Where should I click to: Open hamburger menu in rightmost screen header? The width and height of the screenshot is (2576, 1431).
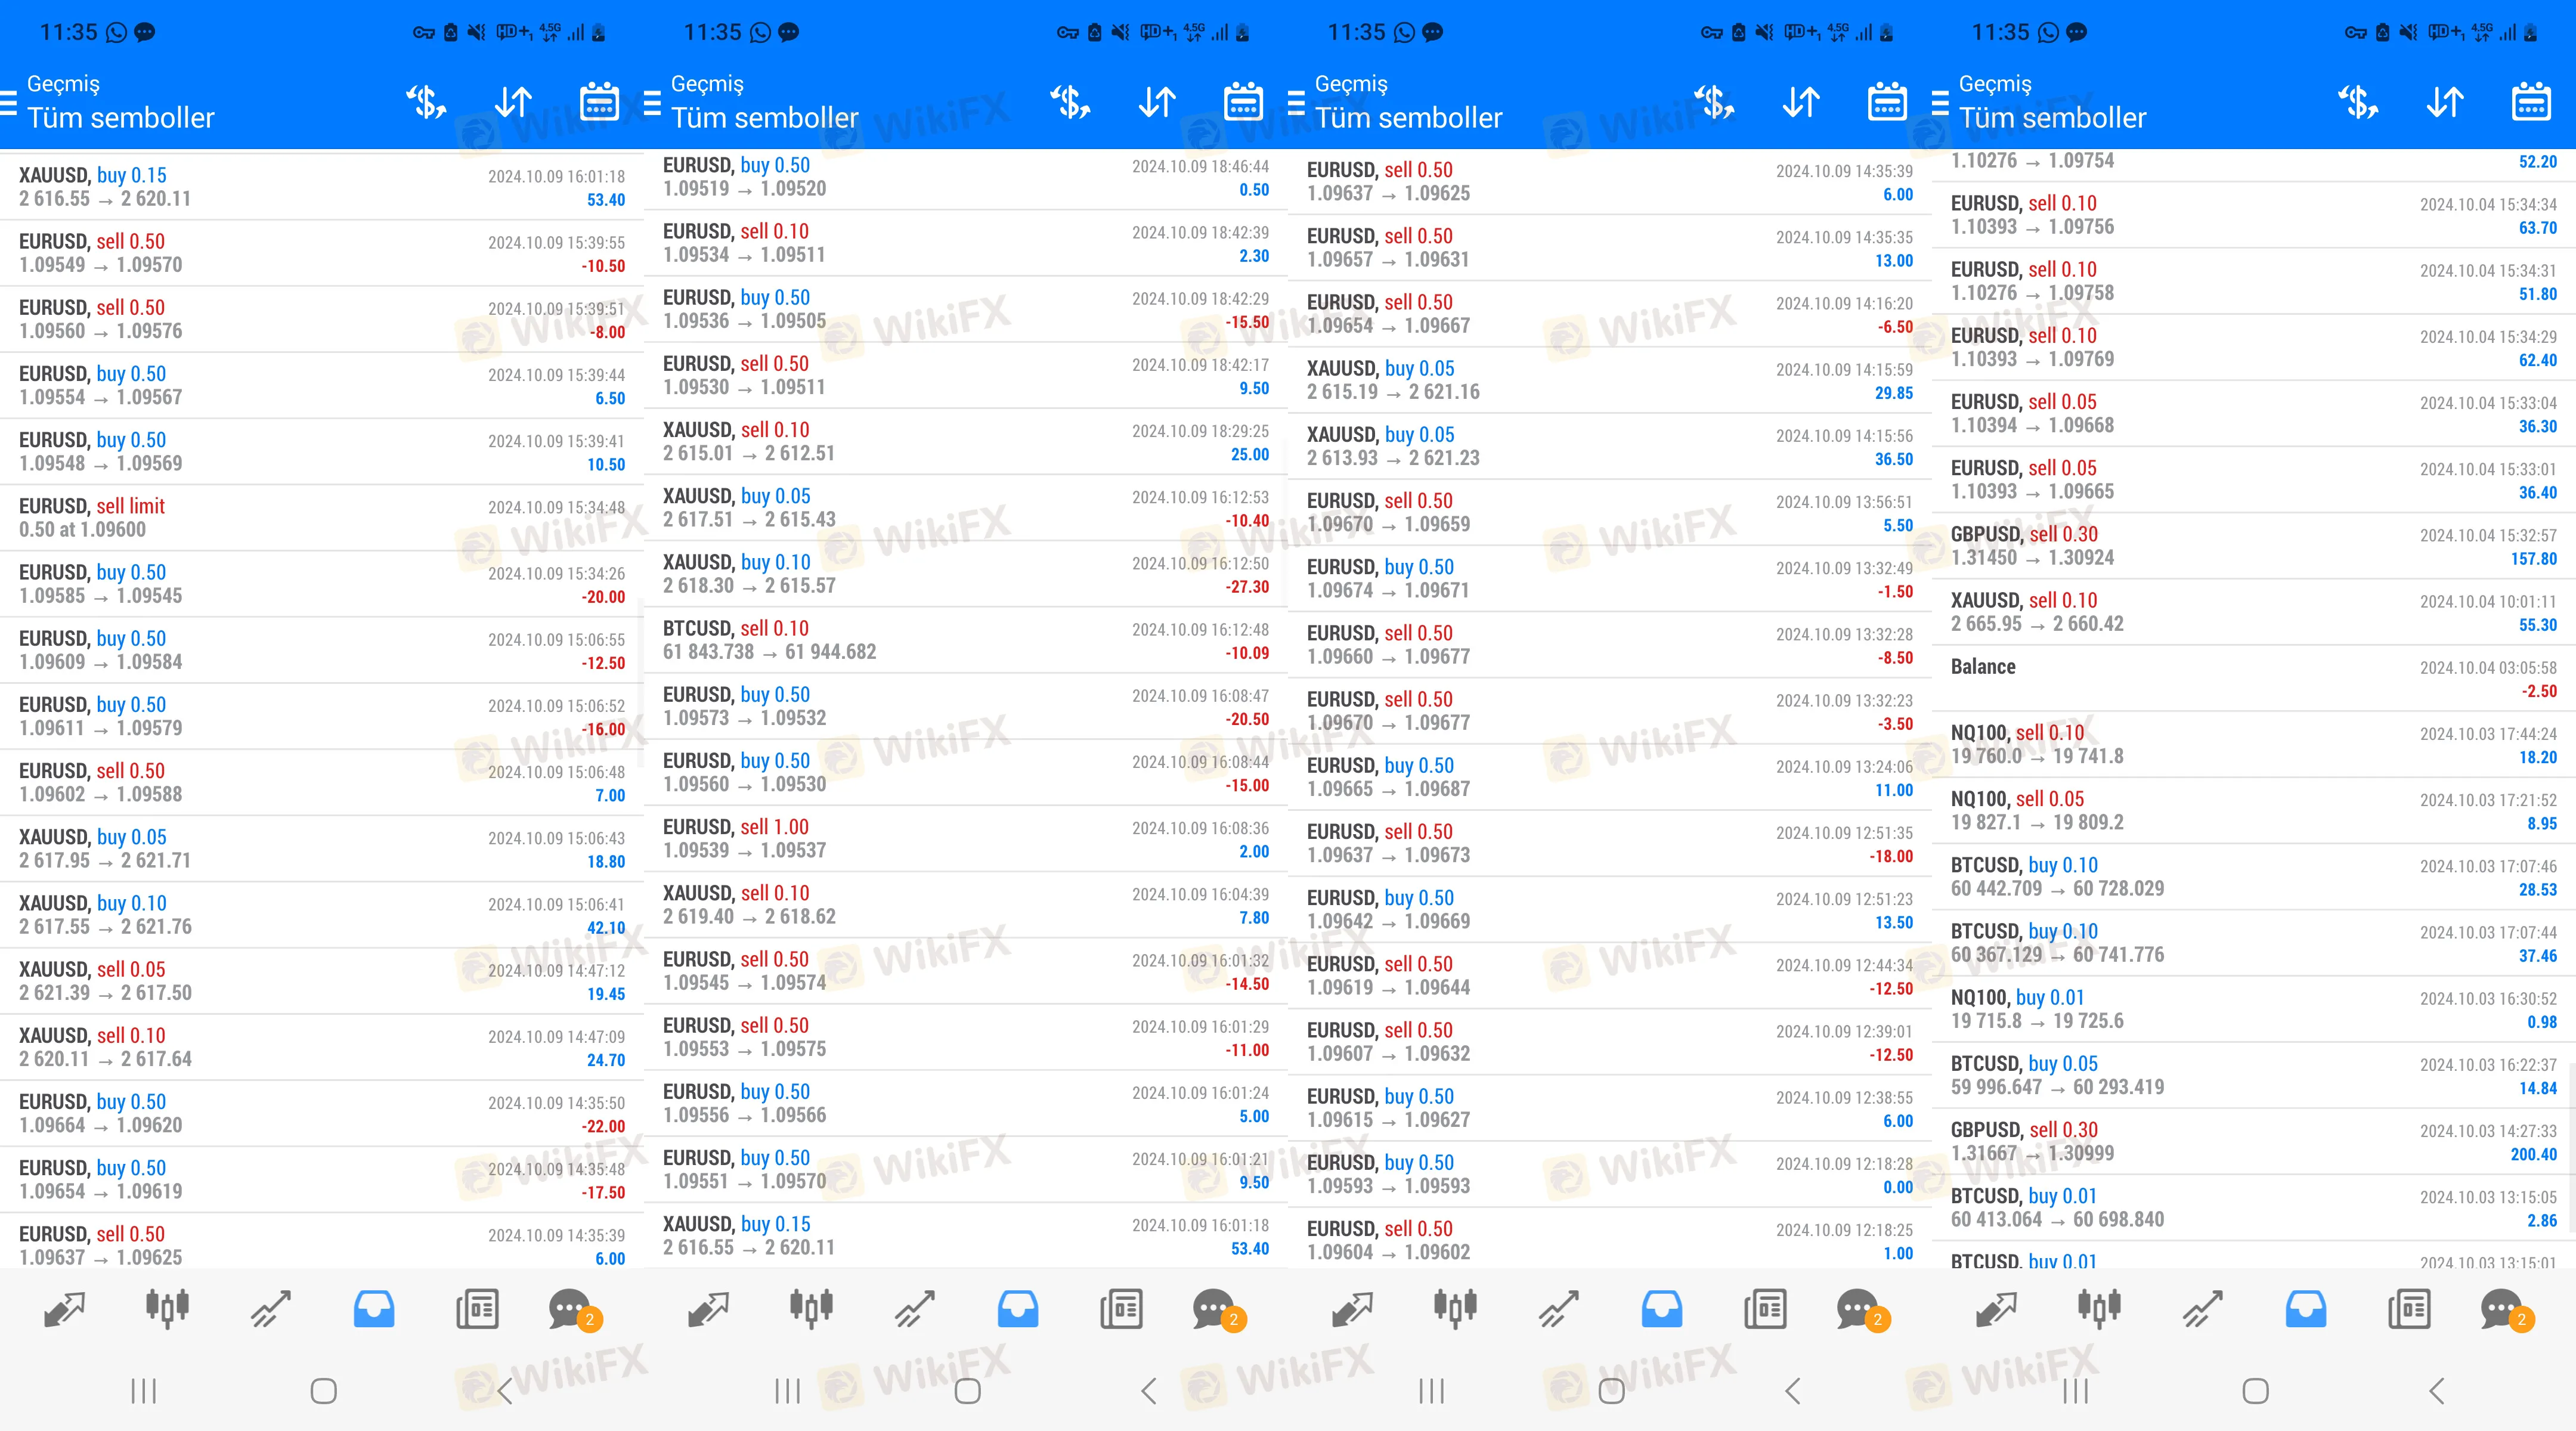1940,103
